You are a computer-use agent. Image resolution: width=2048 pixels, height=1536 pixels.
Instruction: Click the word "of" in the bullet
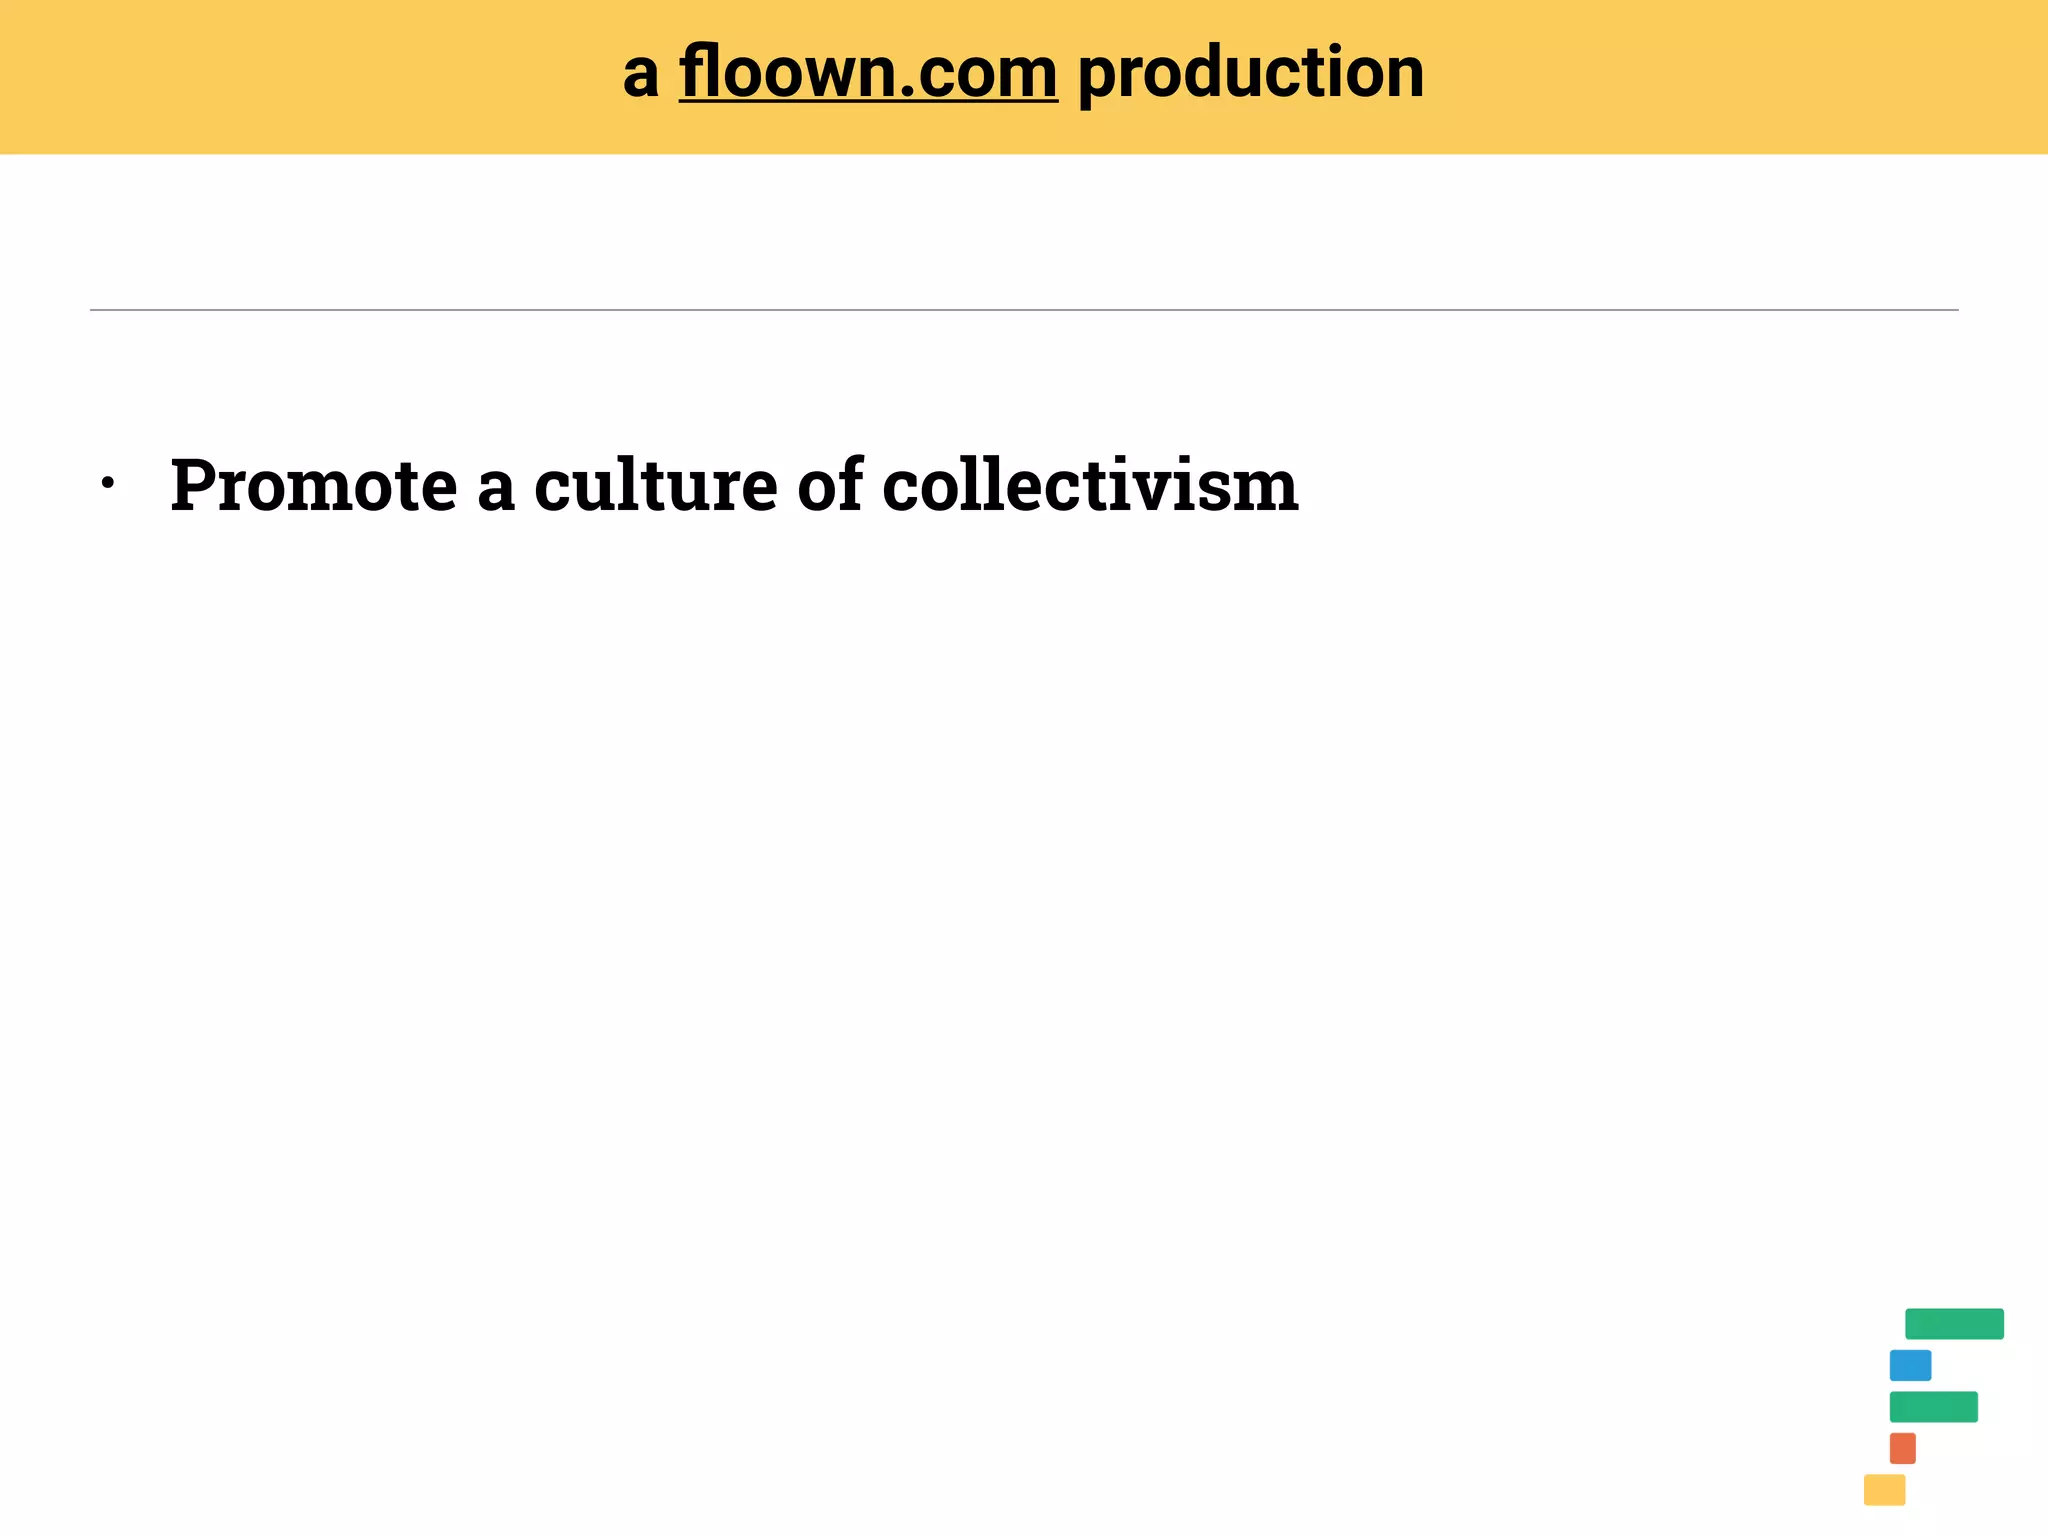point(830,486)
